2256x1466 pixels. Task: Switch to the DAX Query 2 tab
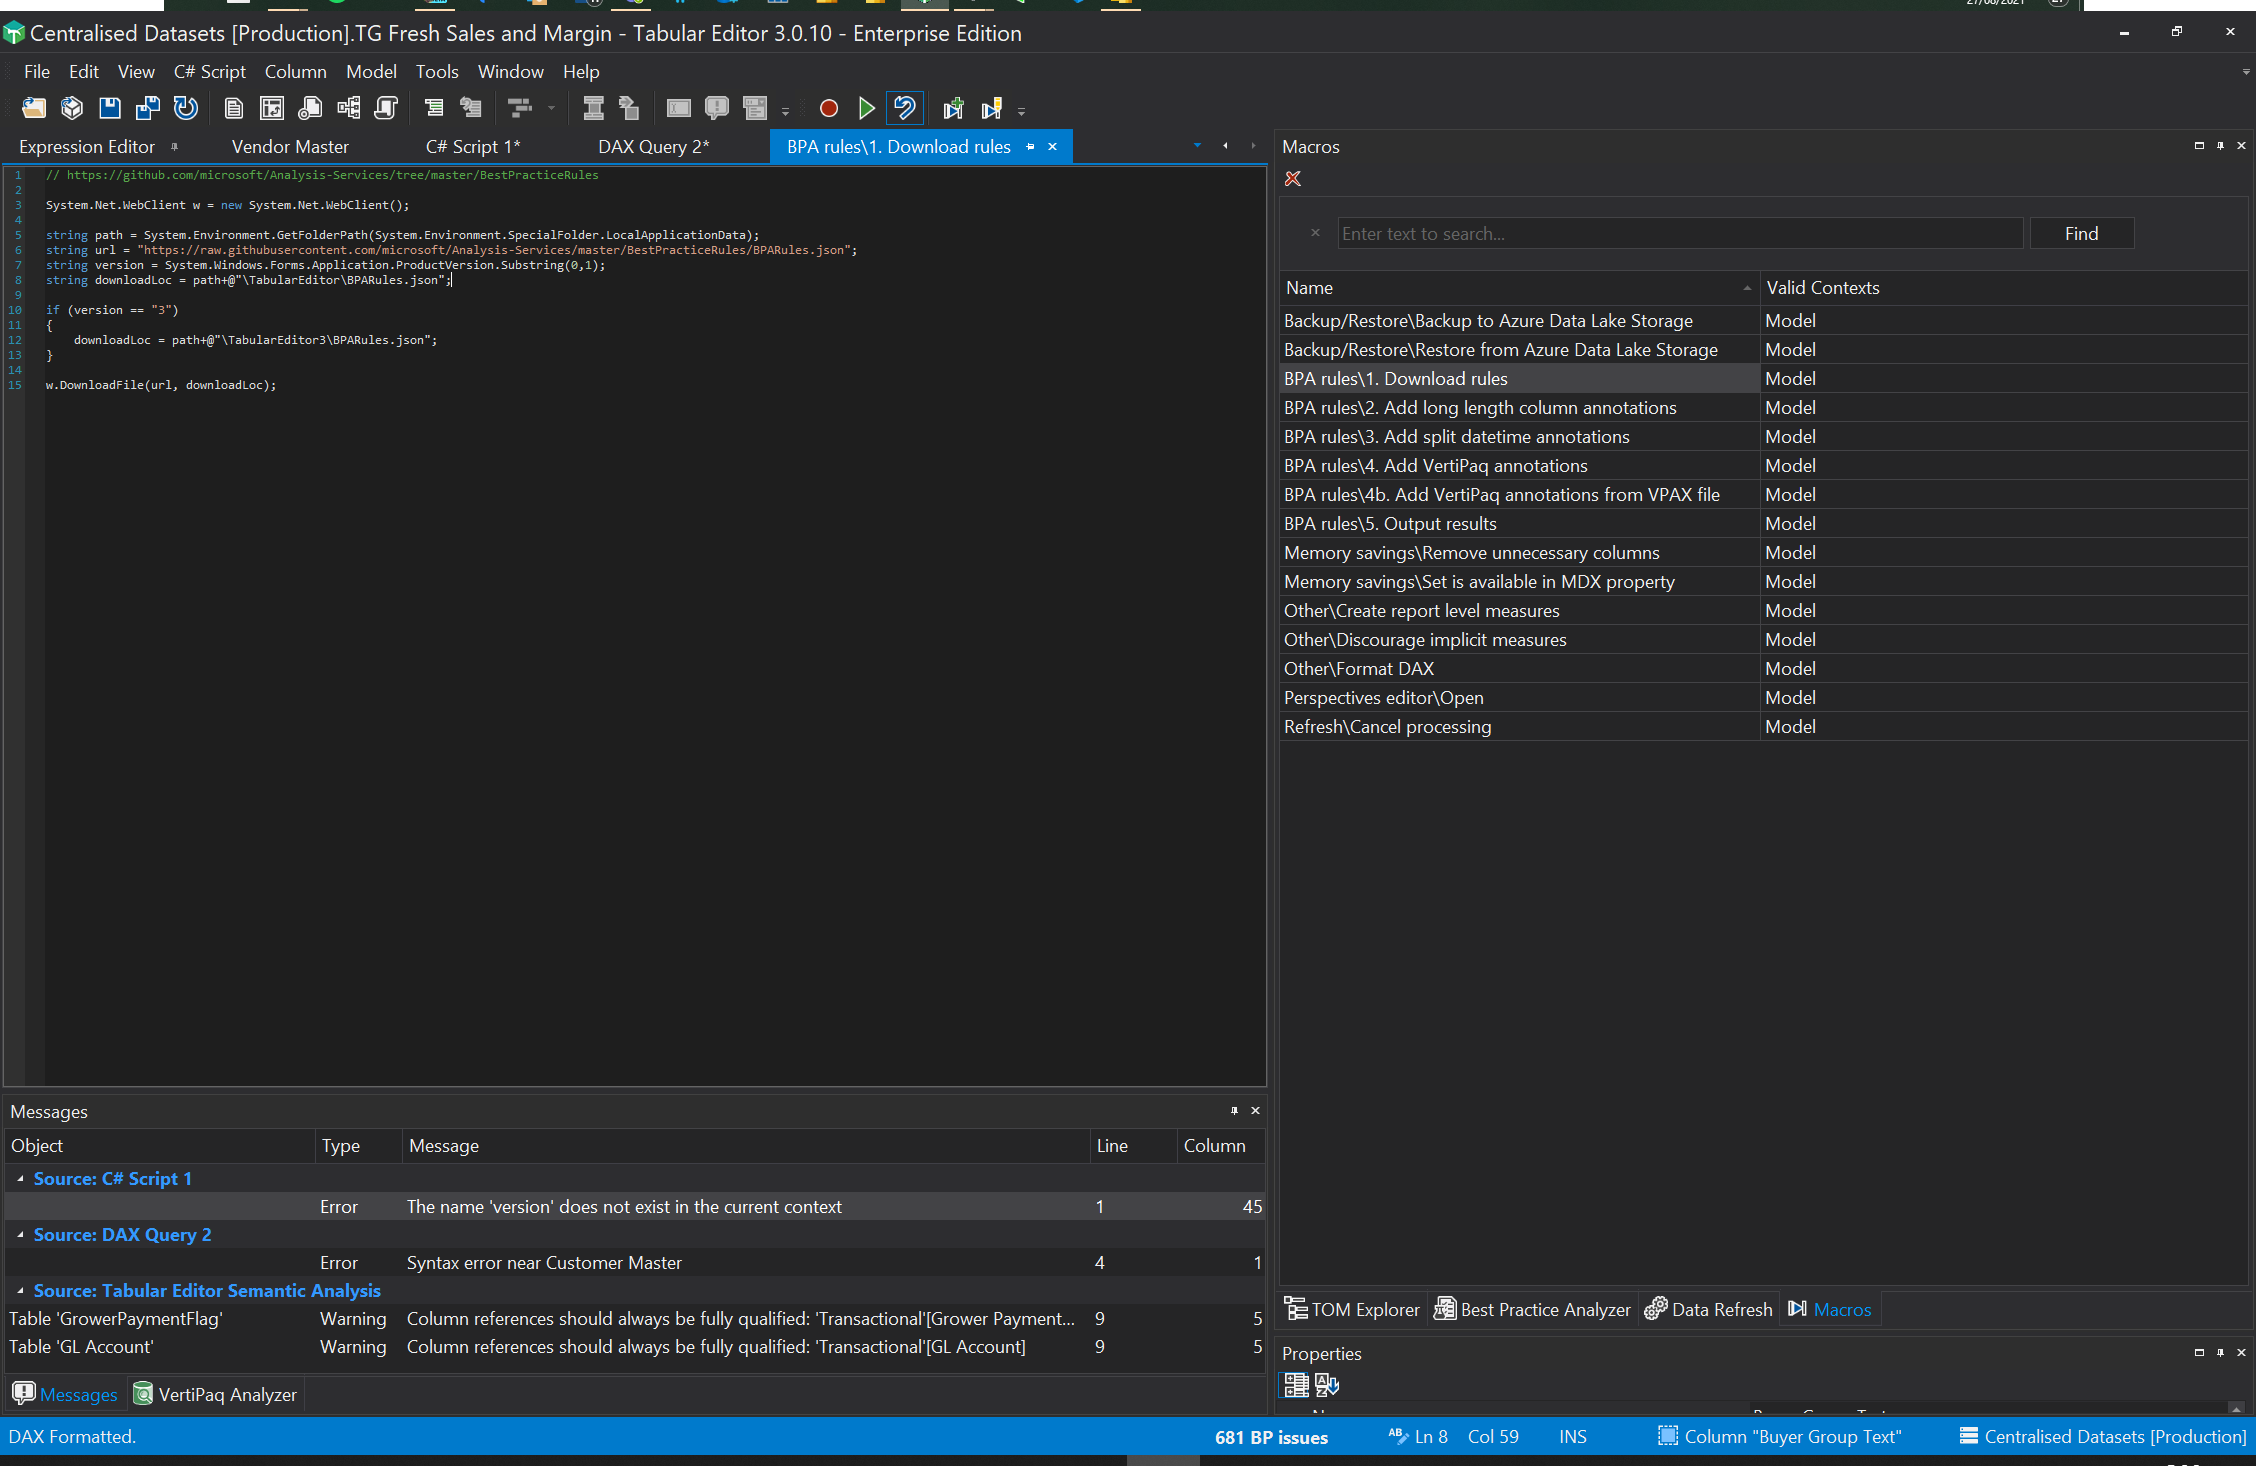pos(653,146)
